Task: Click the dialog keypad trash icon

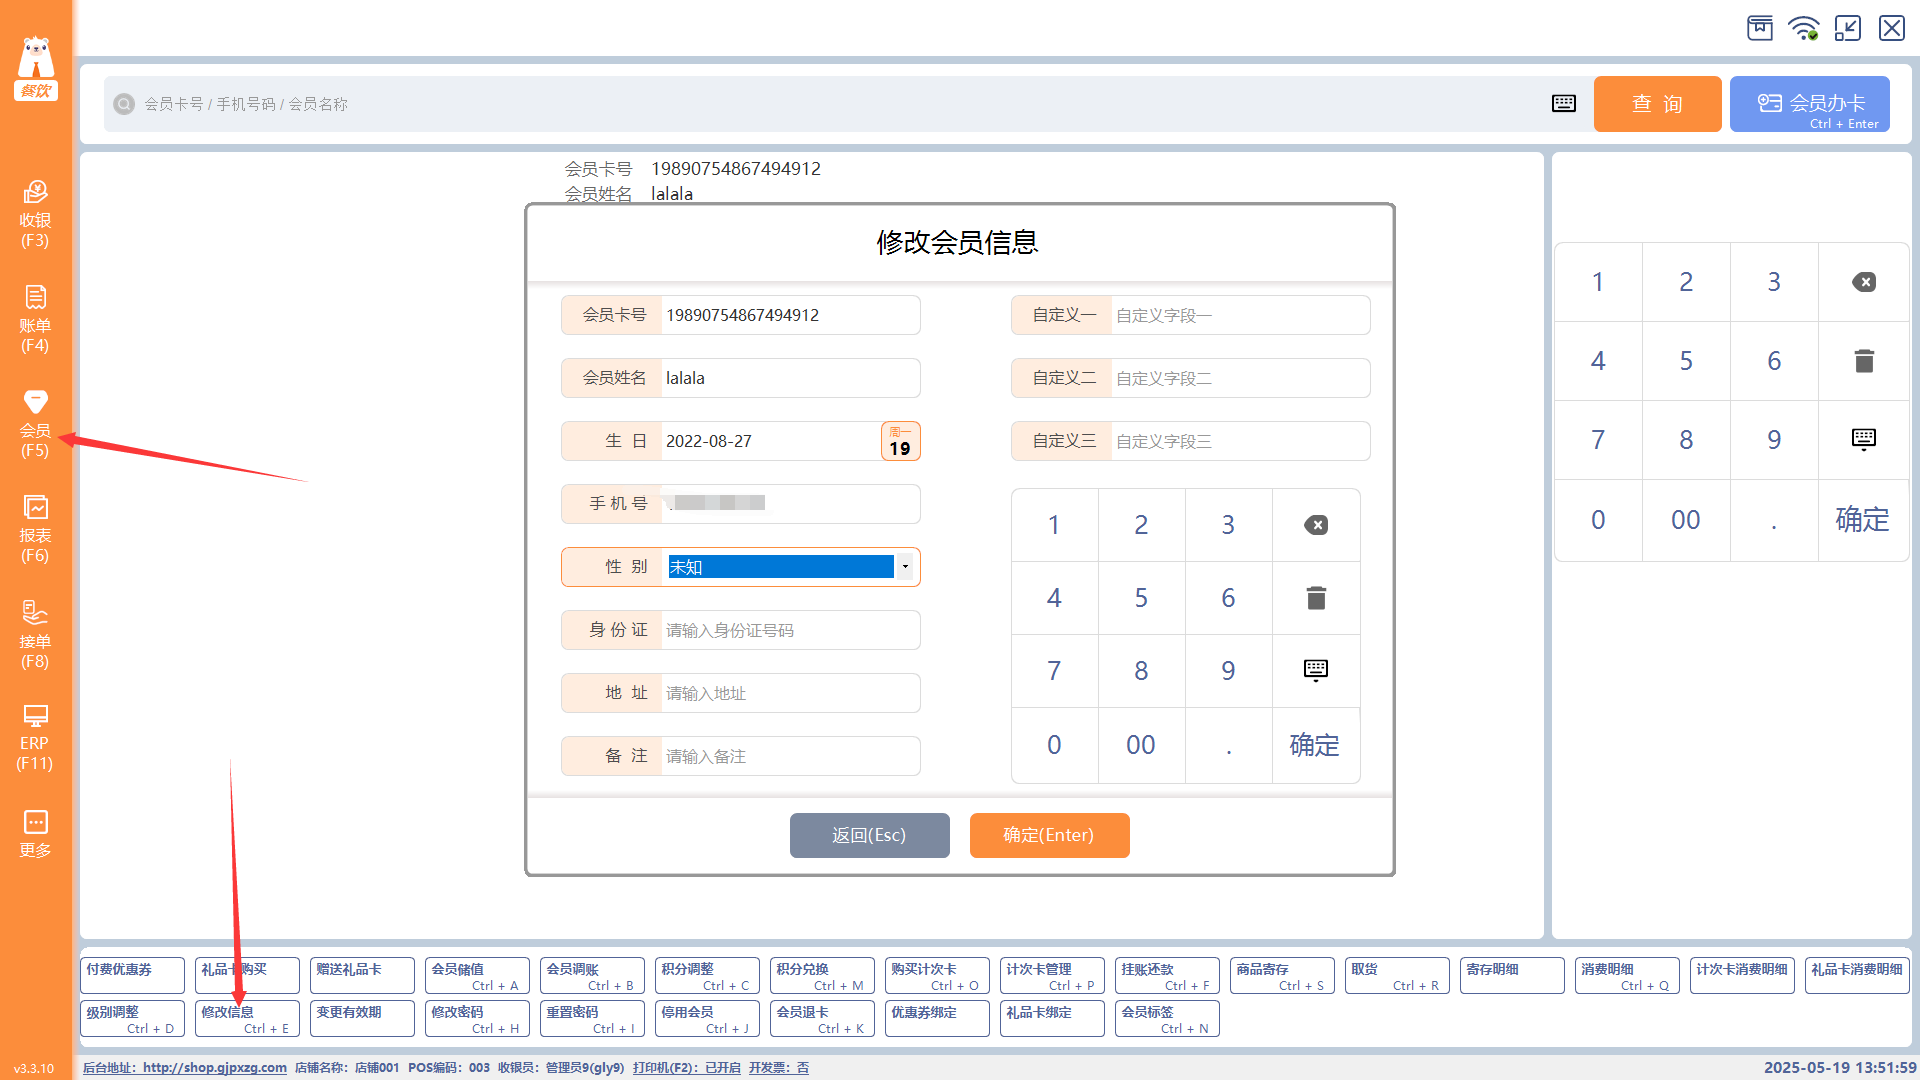Action: (x=1316, y=598)
